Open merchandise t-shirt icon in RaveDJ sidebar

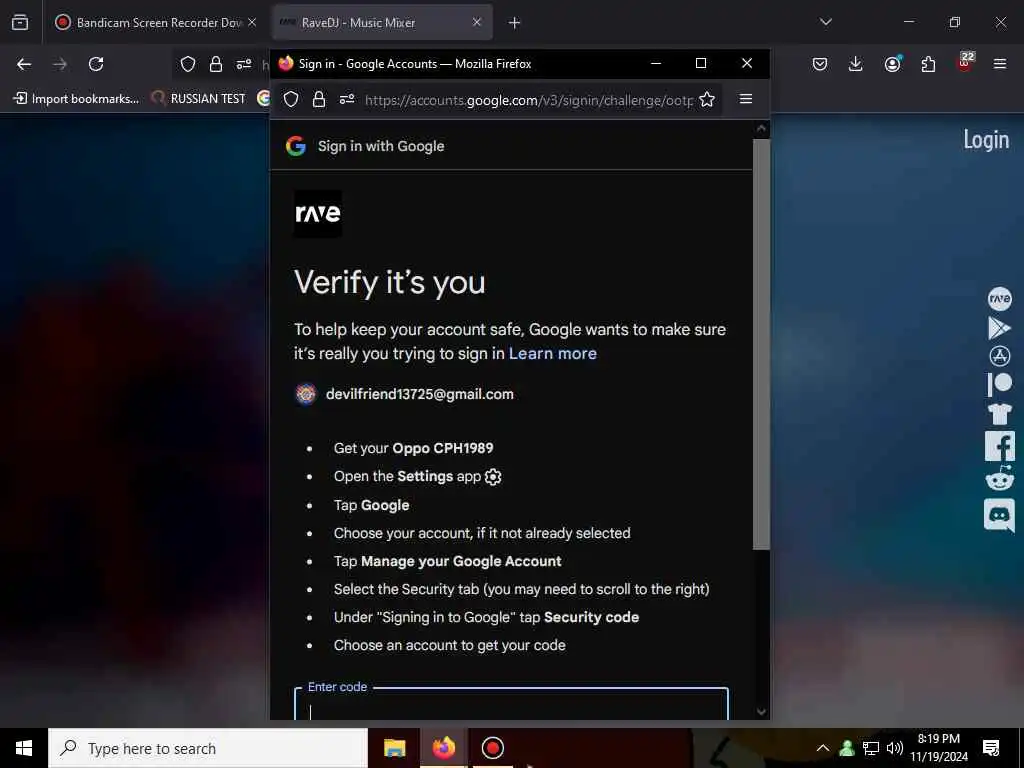[999, 413]
